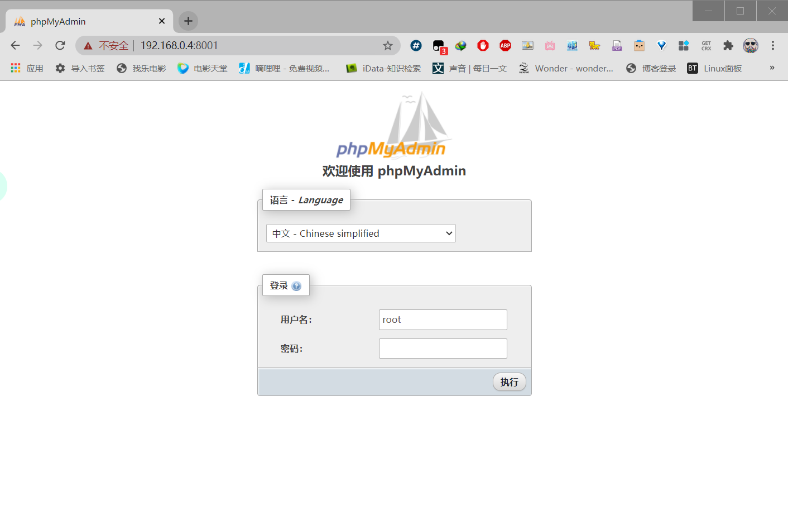The image size is (788, 520).
Task: Click the 不安全 security warning indicator
Action: [x=106, y=46]
